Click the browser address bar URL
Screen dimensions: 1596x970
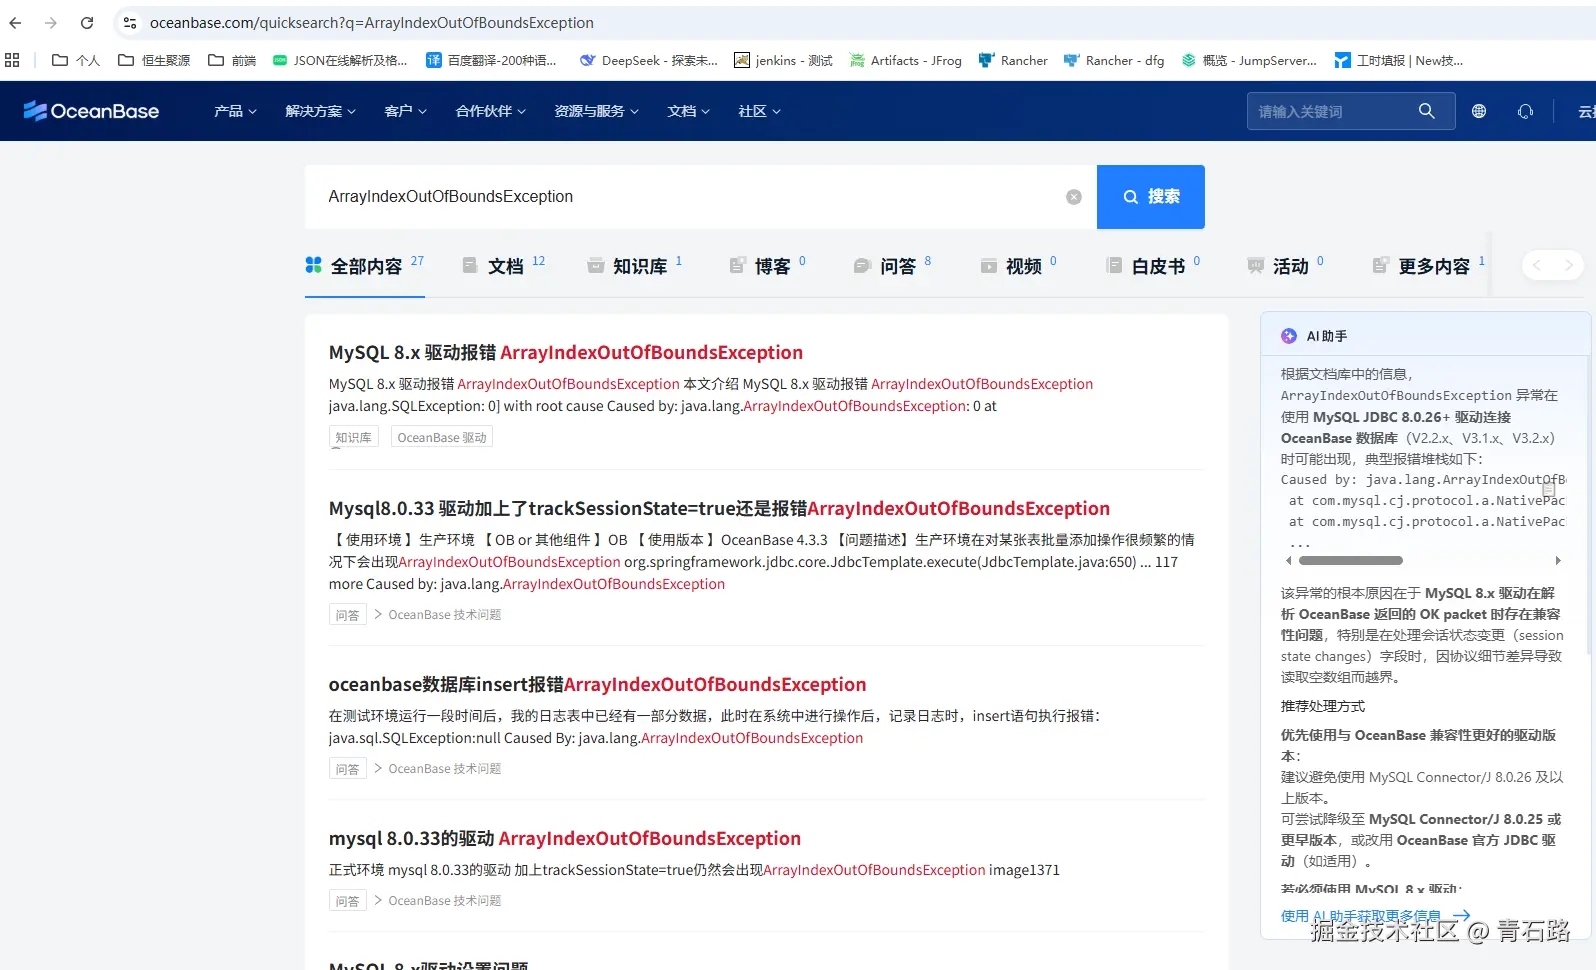pyautogui.click(x=372, y=22)
